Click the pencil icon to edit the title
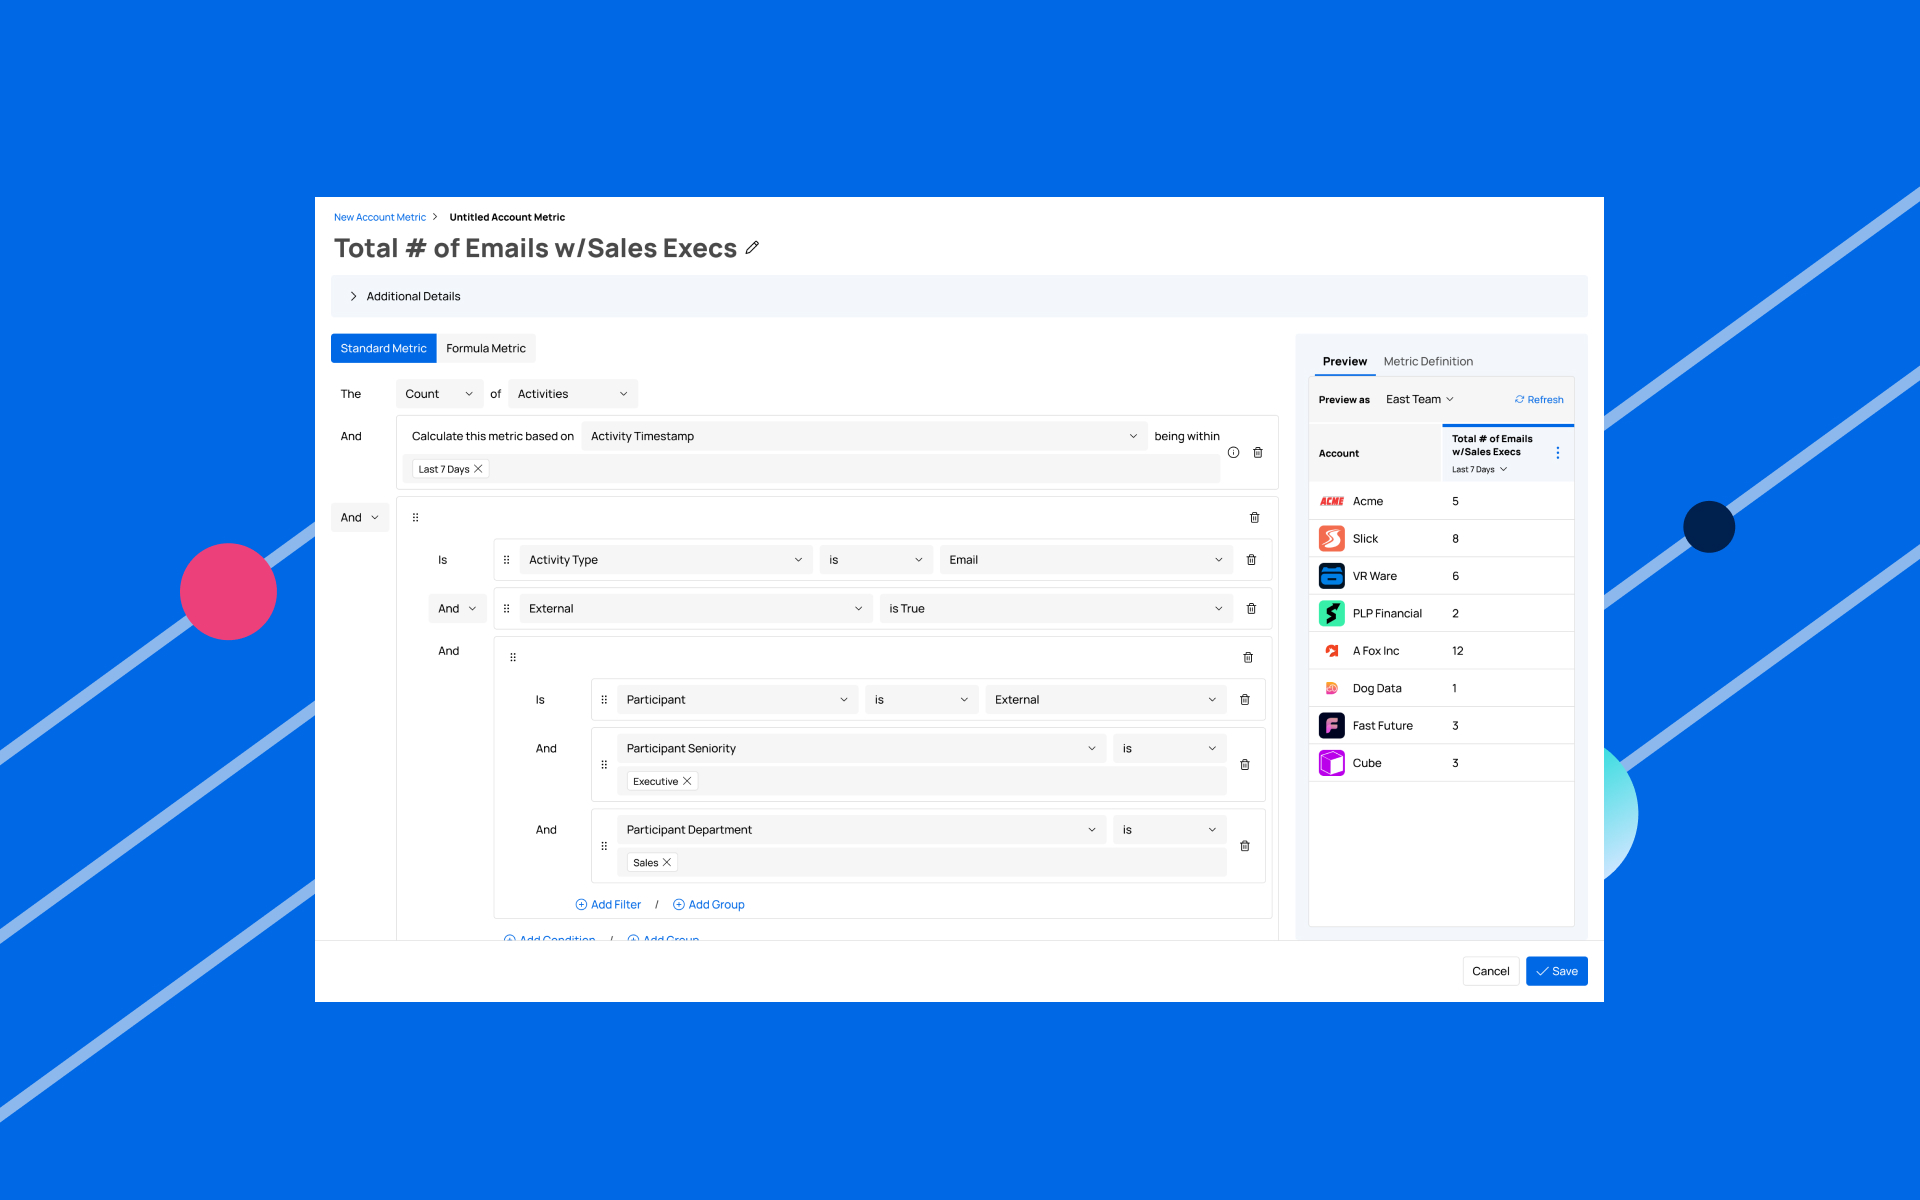 [x=752, y=248]
